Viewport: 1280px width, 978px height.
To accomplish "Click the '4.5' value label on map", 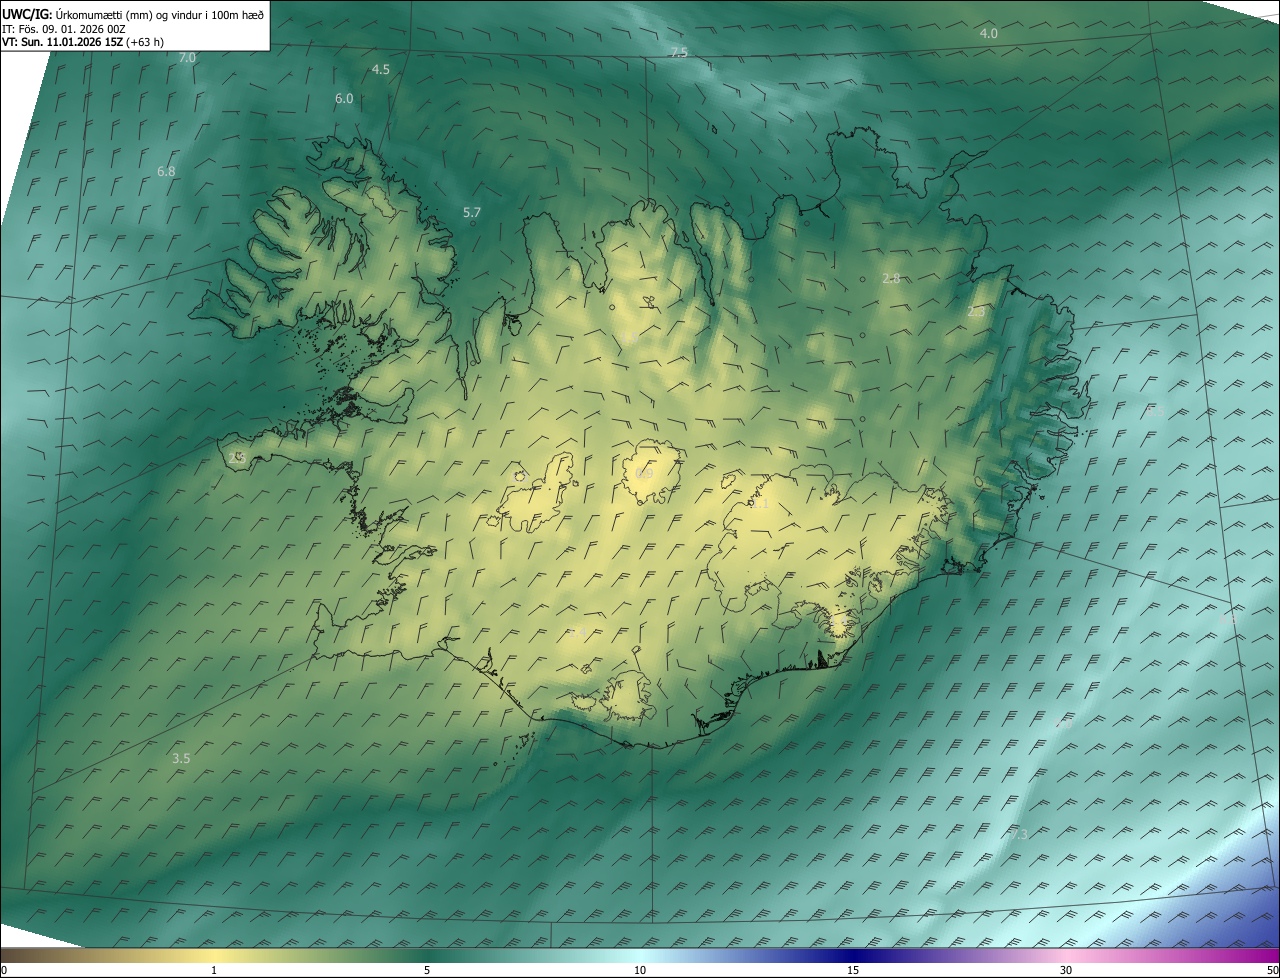I will 380,70.
